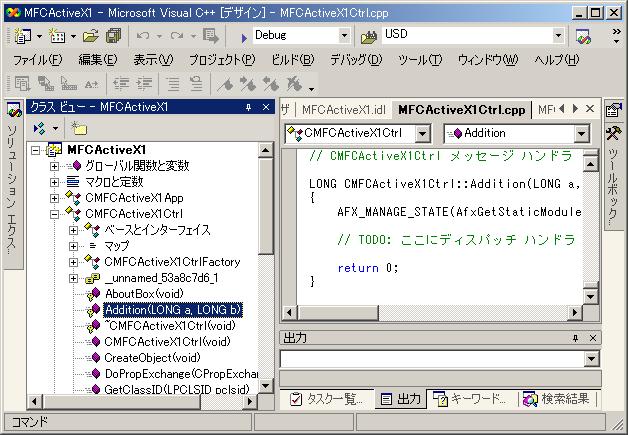The height and width of the screenshot is (435, 628).
Task: Click the Open File folder icon
Action: (91, 36)
